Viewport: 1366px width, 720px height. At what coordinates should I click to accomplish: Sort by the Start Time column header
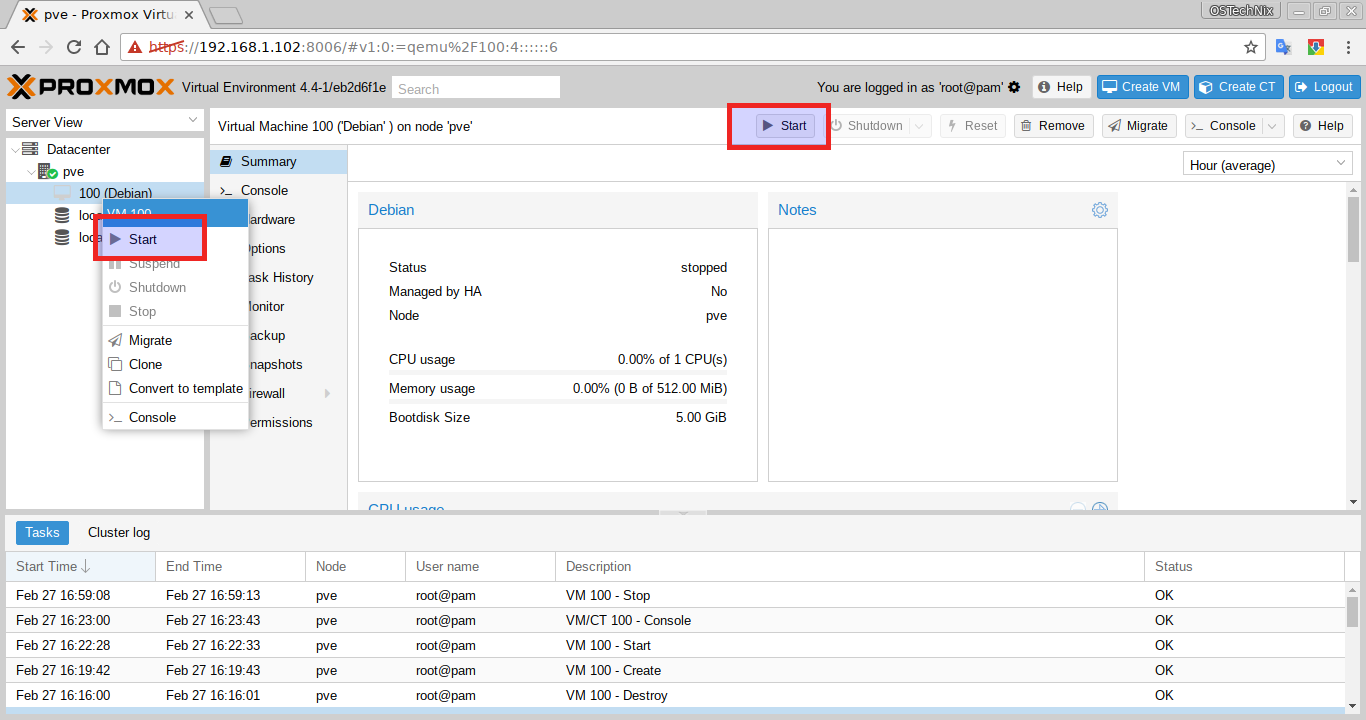point(80,566)
